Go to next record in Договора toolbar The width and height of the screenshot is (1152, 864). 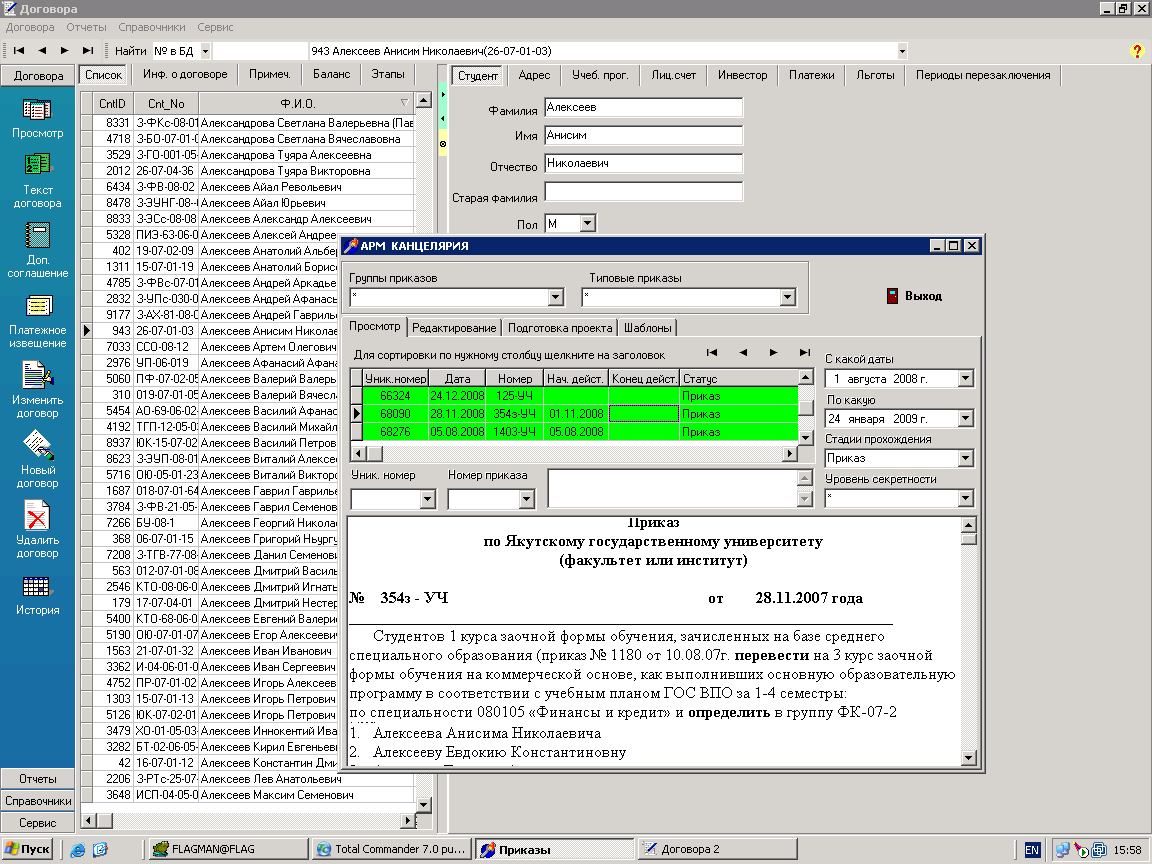tap(65, 51)
